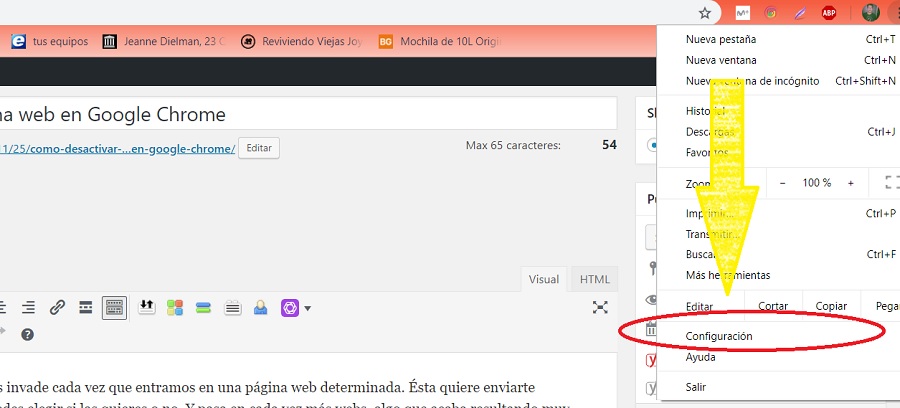
Task: Open the 'tus equipos' bookmark
Action: point(49,41)
